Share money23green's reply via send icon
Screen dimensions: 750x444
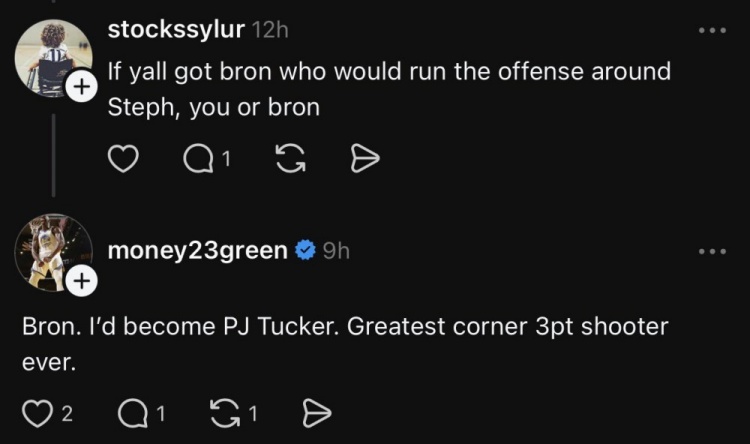coord(317,413)
